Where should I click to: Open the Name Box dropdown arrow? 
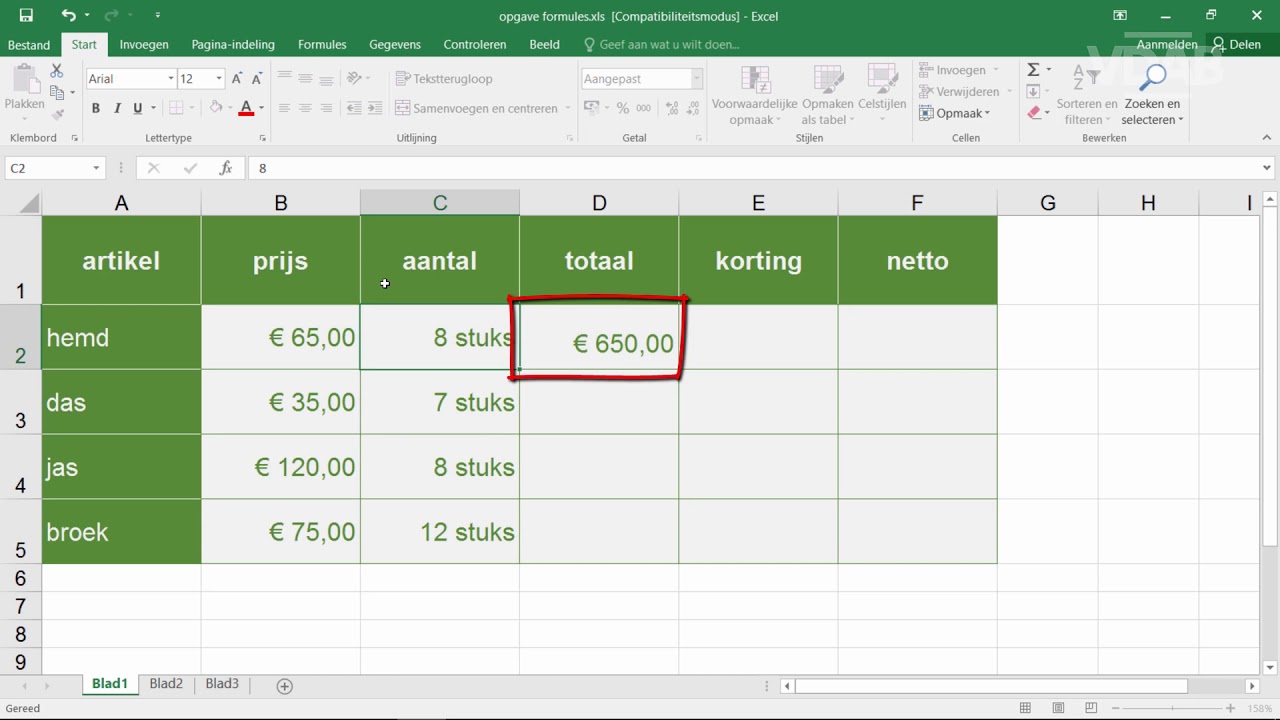pyautogui.click(x=96, y=168)
